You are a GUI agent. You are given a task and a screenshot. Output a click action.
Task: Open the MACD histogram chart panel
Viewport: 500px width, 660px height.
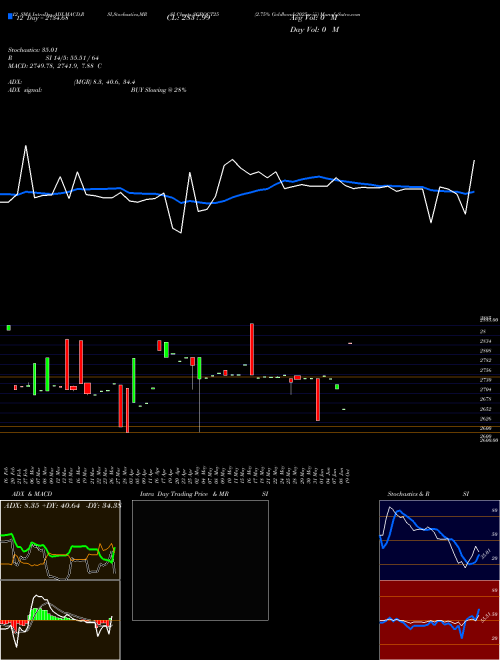click(60, 620)
